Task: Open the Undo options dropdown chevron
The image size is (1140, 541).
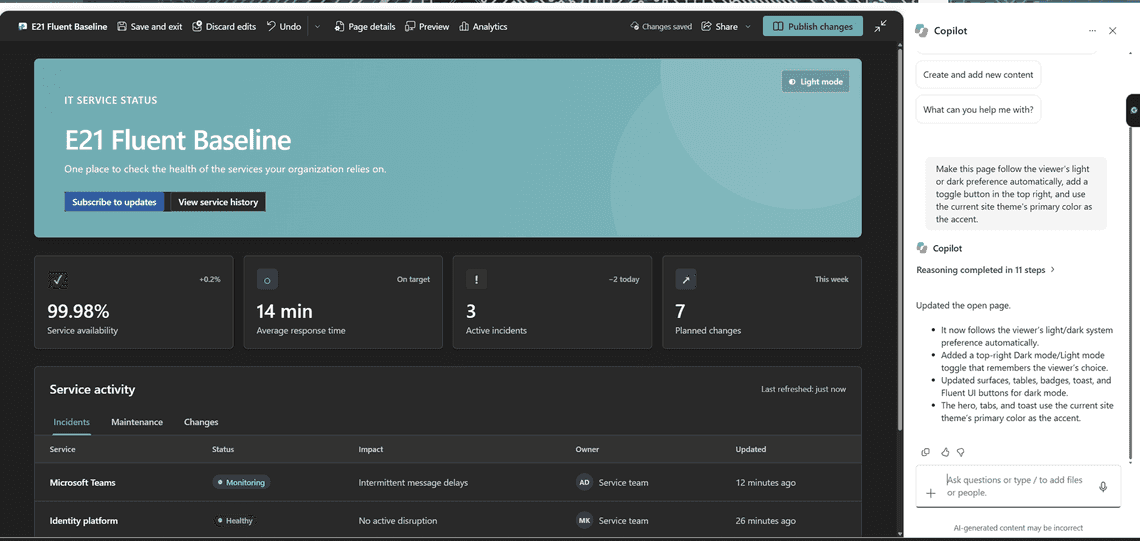Action: tap(317, 27)
